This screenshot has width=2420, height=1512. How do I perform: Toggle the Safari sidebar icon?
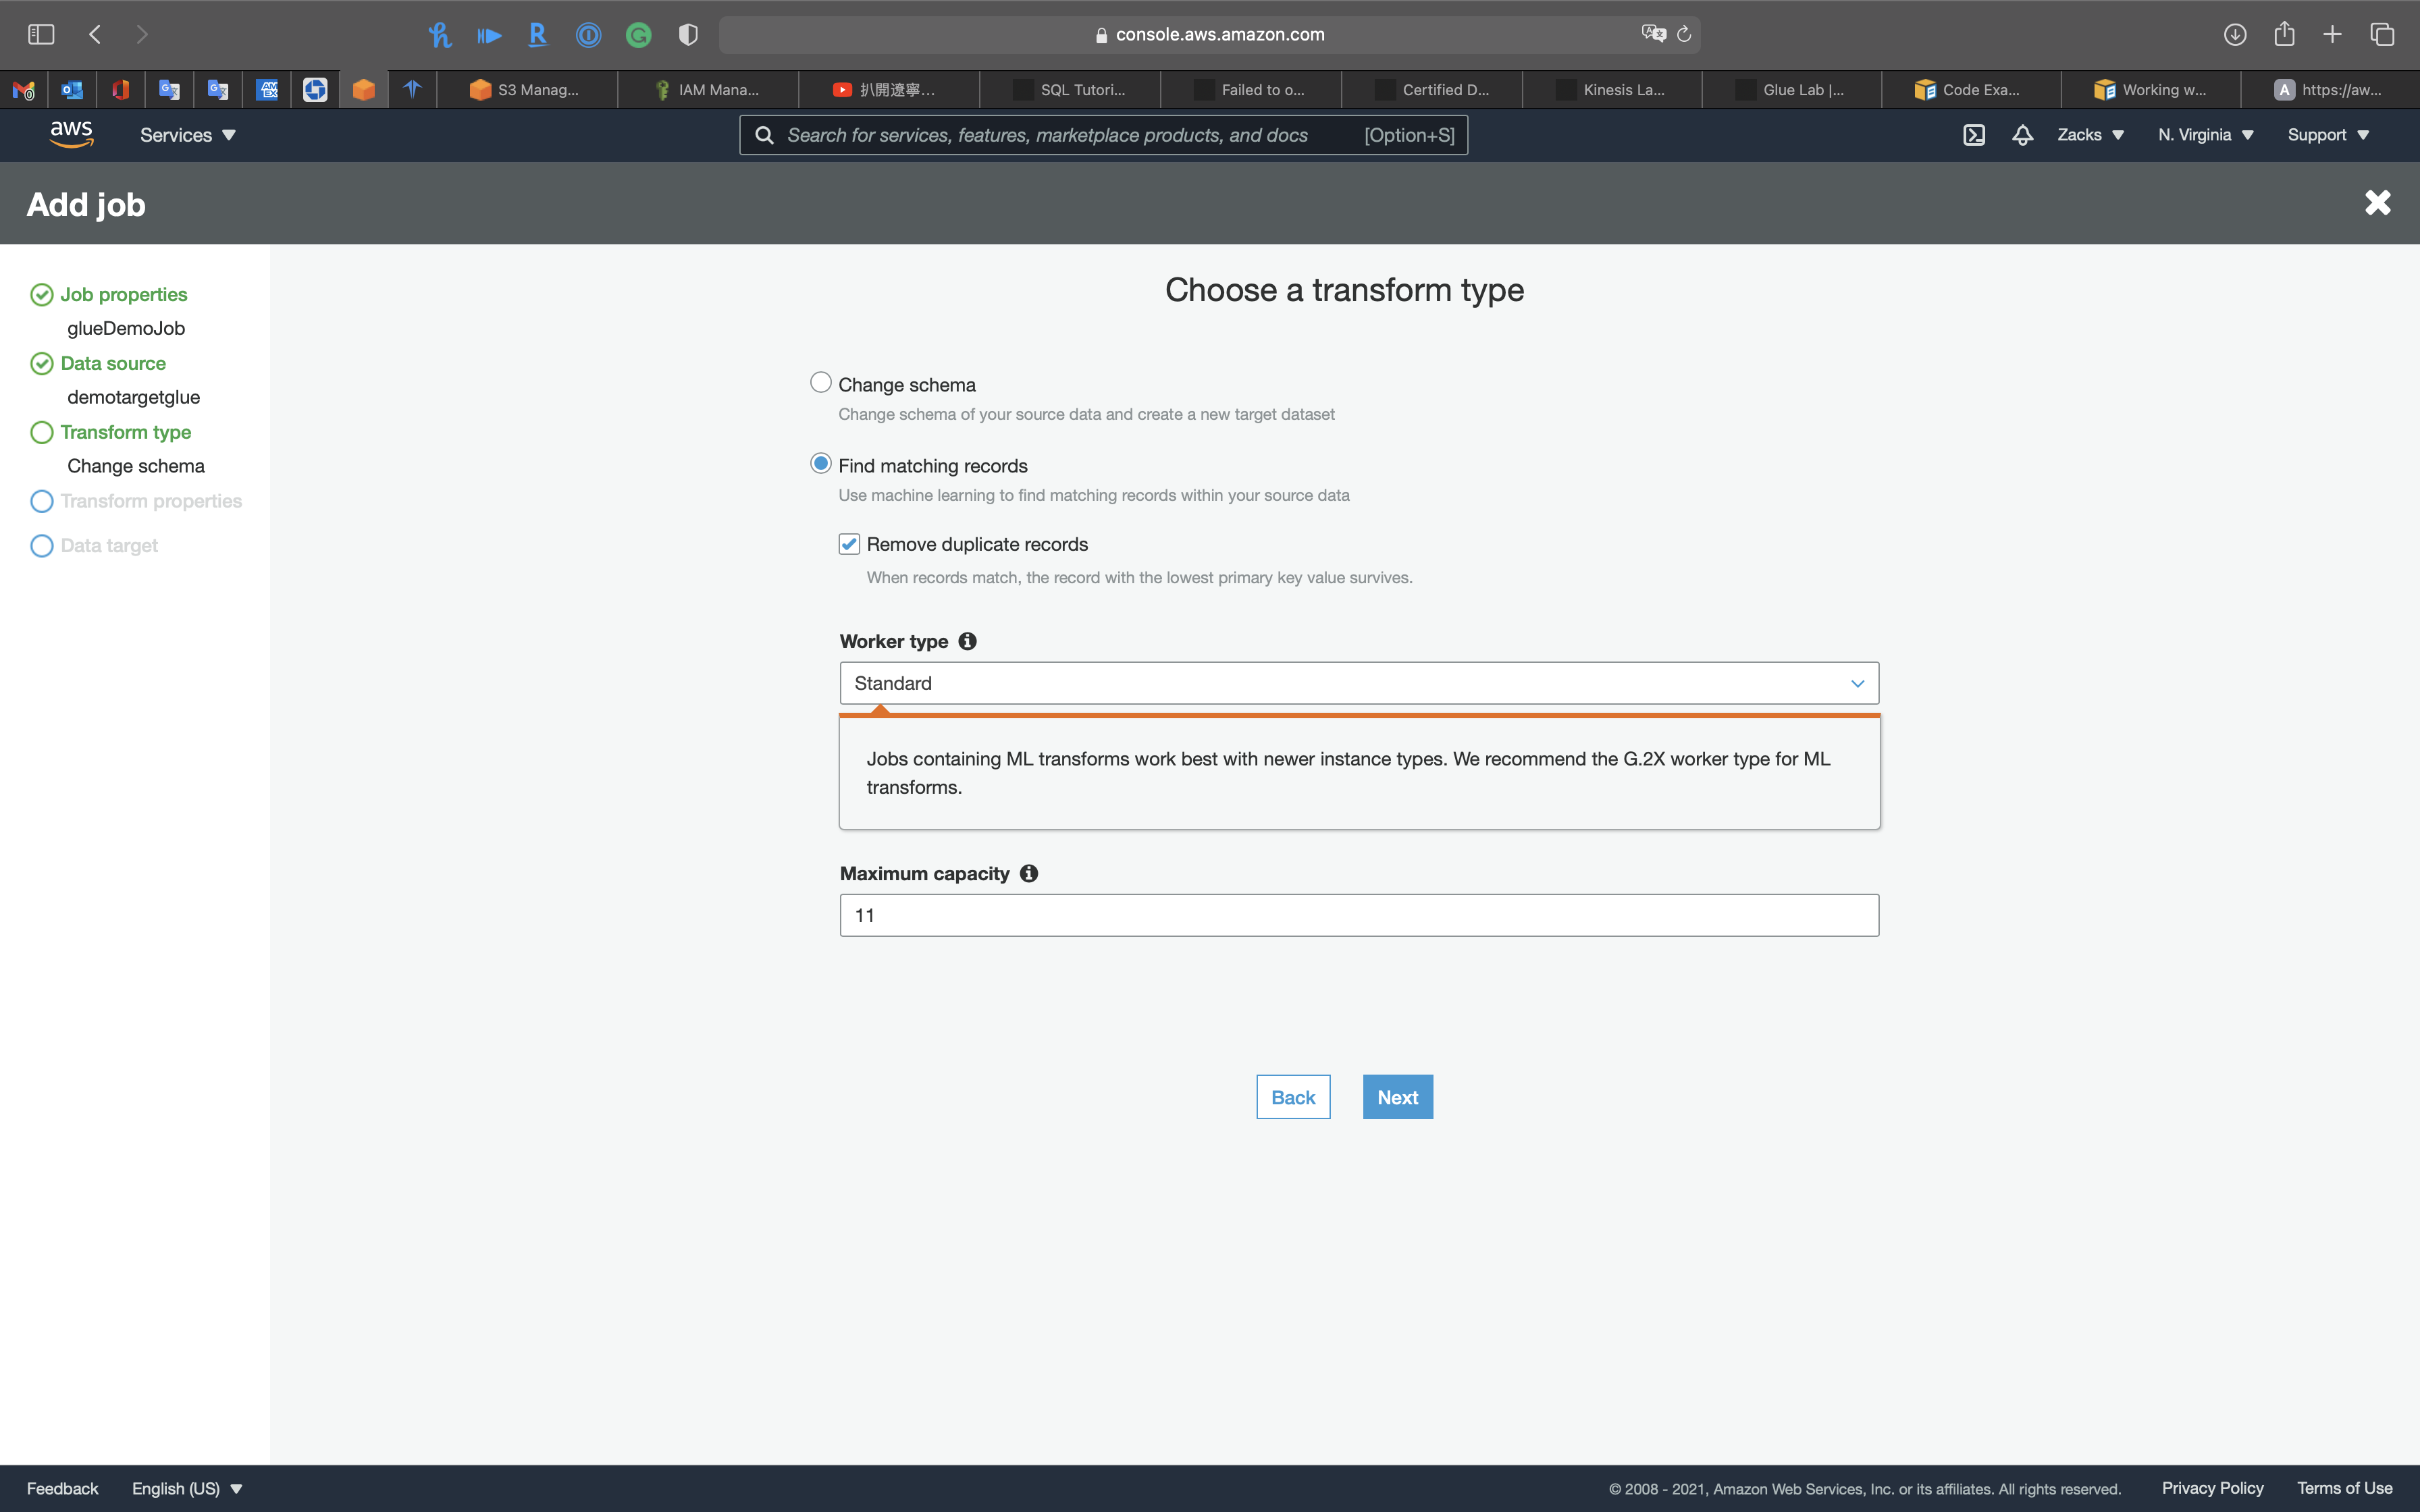click(x=41, y=34)
